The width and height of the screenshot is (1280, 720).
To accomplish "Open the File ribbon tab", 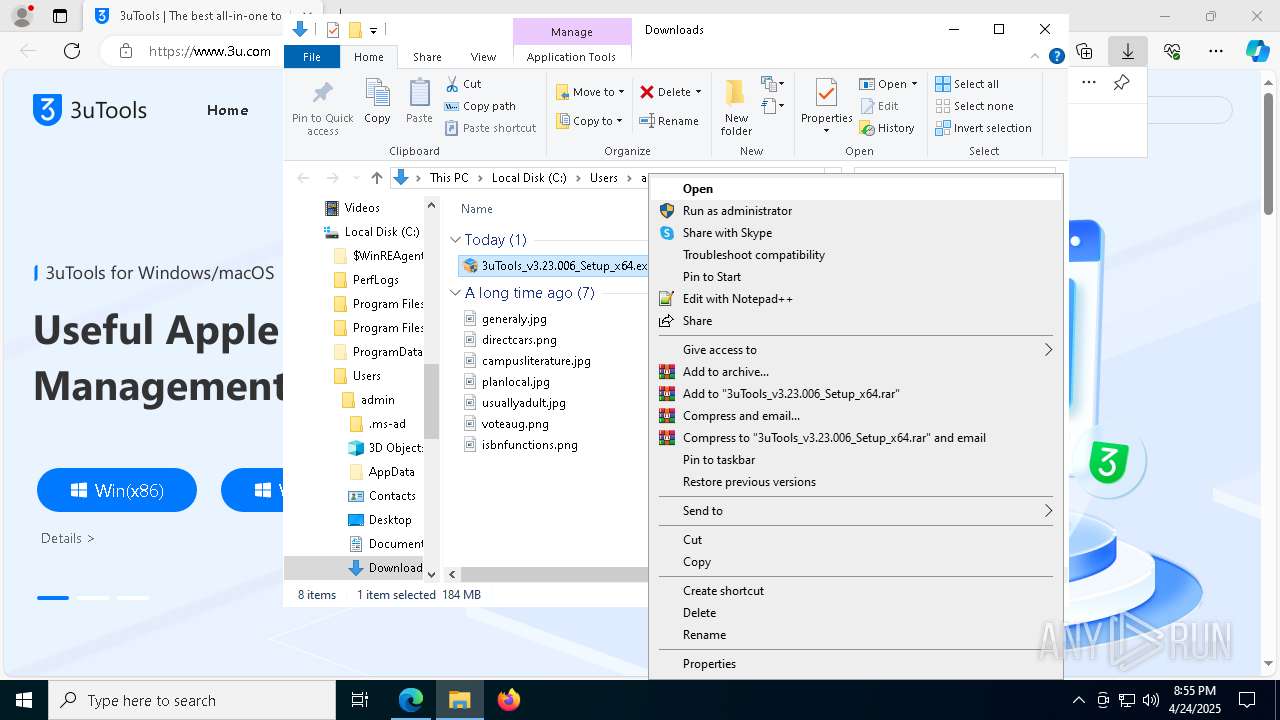I will click(312, 57).
